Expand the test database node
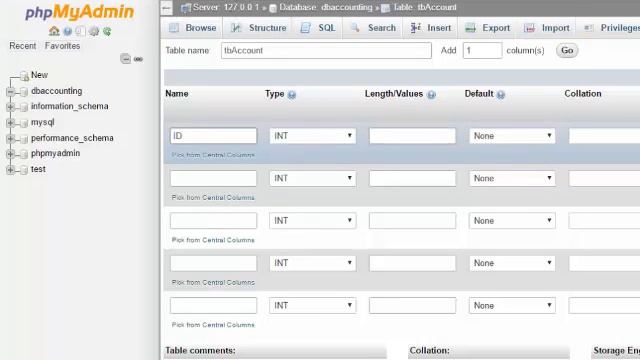The width and height of the screenshot is (640, 360). click(x=10, y=170)
